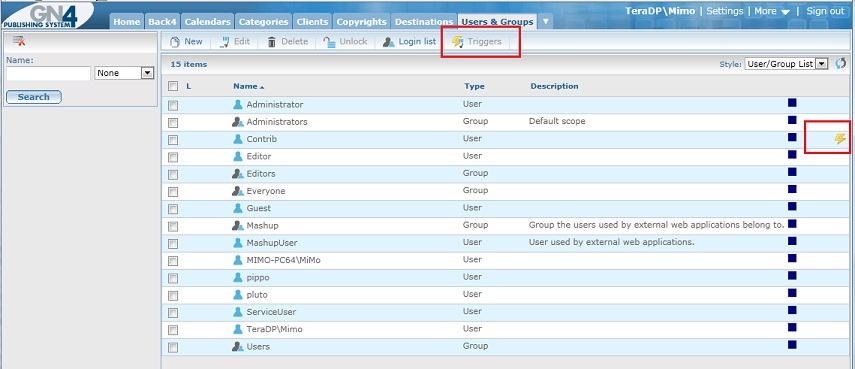Click 'User used by external web applications.' text
The height and width of the screenshot is (369, 855).
pyautogui.click(x=612, y=242)
